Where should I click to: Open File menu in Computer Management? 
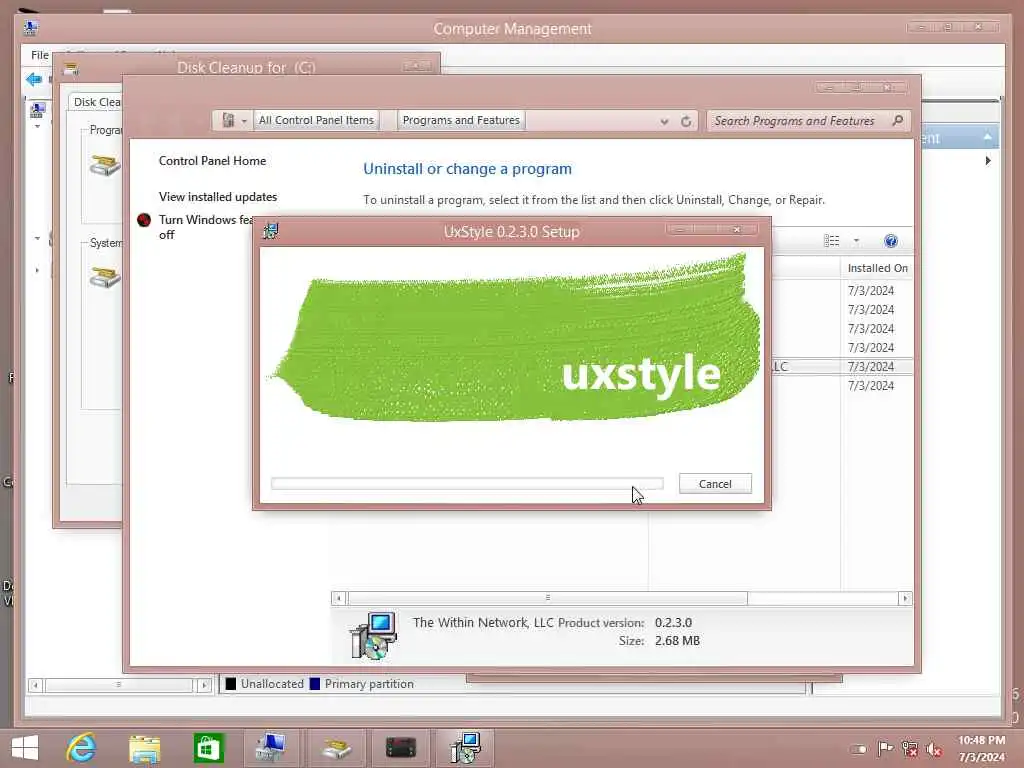[x=39, y=55]
